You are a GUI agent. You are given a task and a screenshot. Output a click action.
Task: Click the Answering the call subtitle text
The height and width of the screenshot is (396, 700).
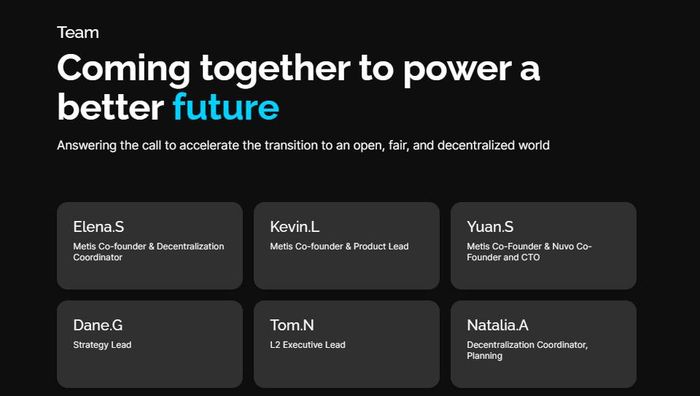[x=303, y=146]
